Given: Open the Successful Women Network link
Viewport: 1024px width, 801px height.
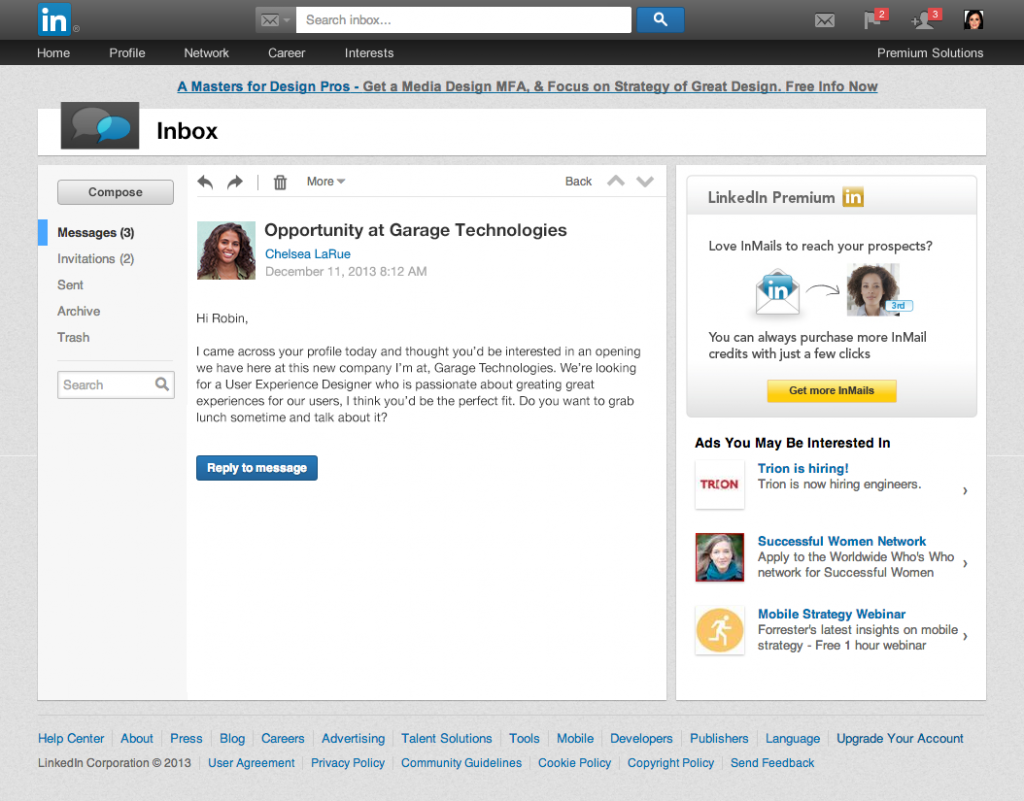Looking at the screenshot, I should pyautogui.click(x=842, y=541).
